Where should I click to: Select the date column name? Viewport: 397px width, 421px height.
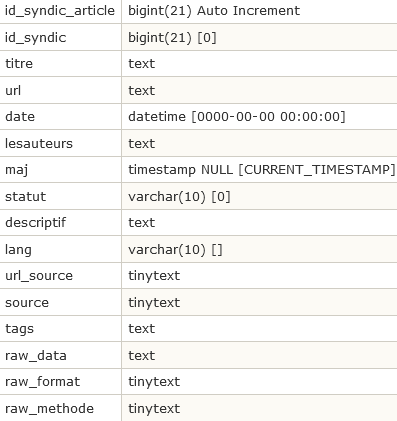20,117
